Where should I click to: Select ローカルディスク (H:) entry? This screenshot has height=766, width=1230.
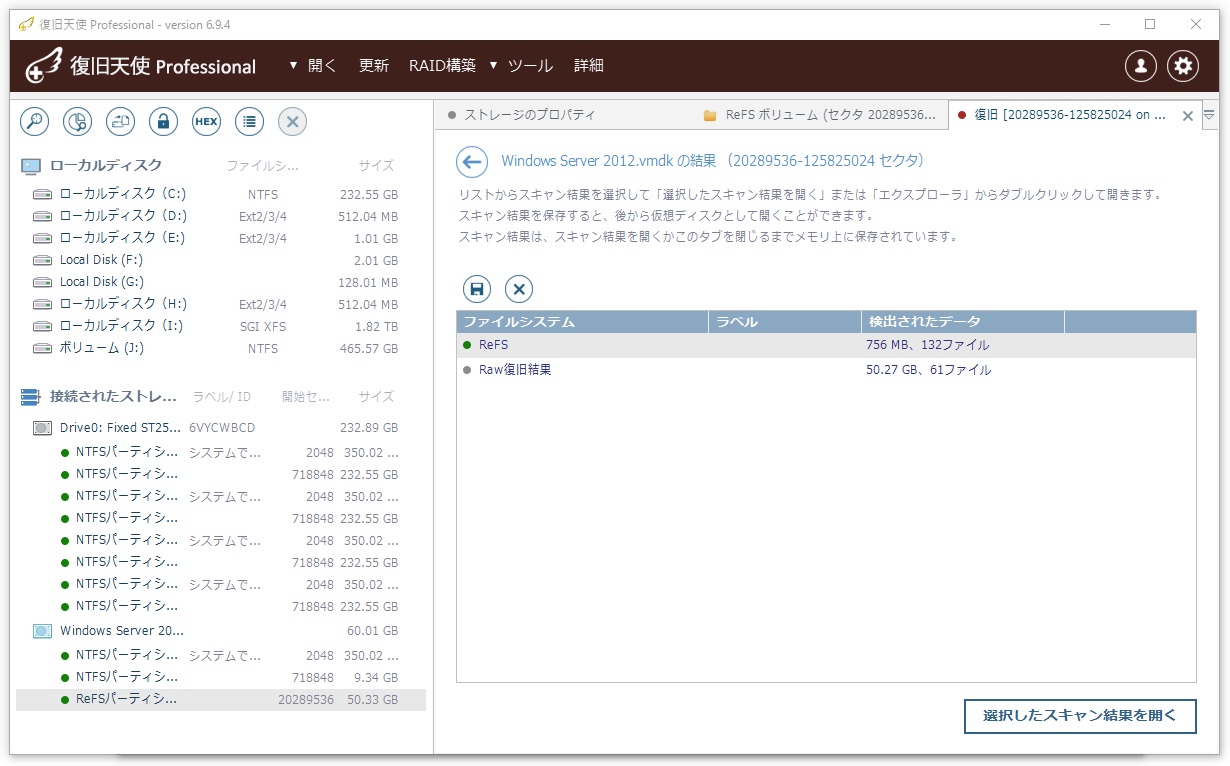click(221, 304)
